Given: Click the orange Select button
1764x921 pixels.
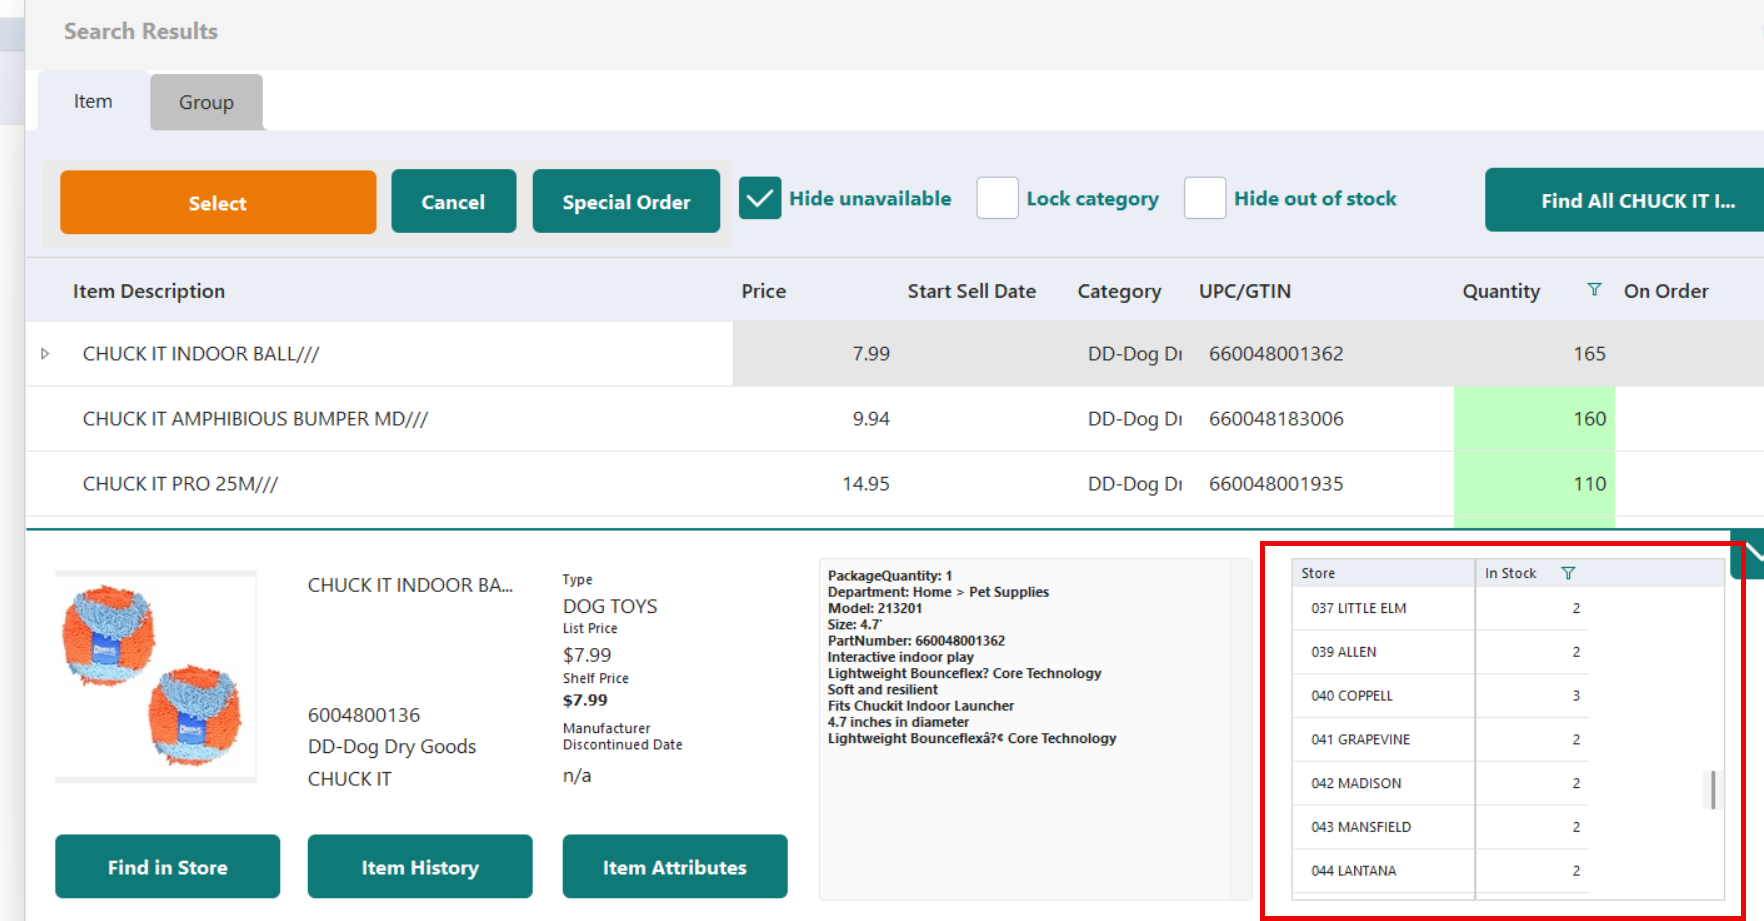Looking at the screenshot, I should (218, 202).
